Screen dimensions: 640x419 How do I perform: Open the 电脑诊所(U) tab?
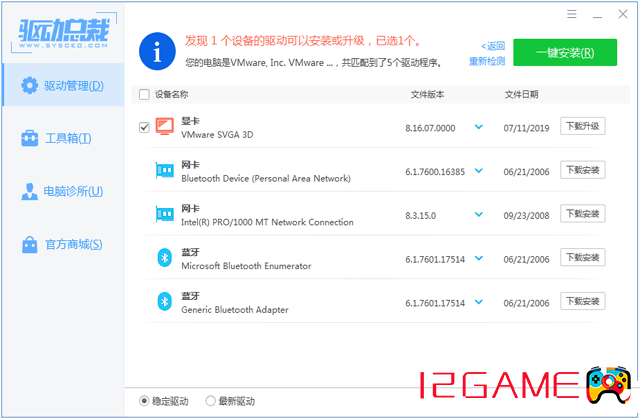(x=63, y=191)
